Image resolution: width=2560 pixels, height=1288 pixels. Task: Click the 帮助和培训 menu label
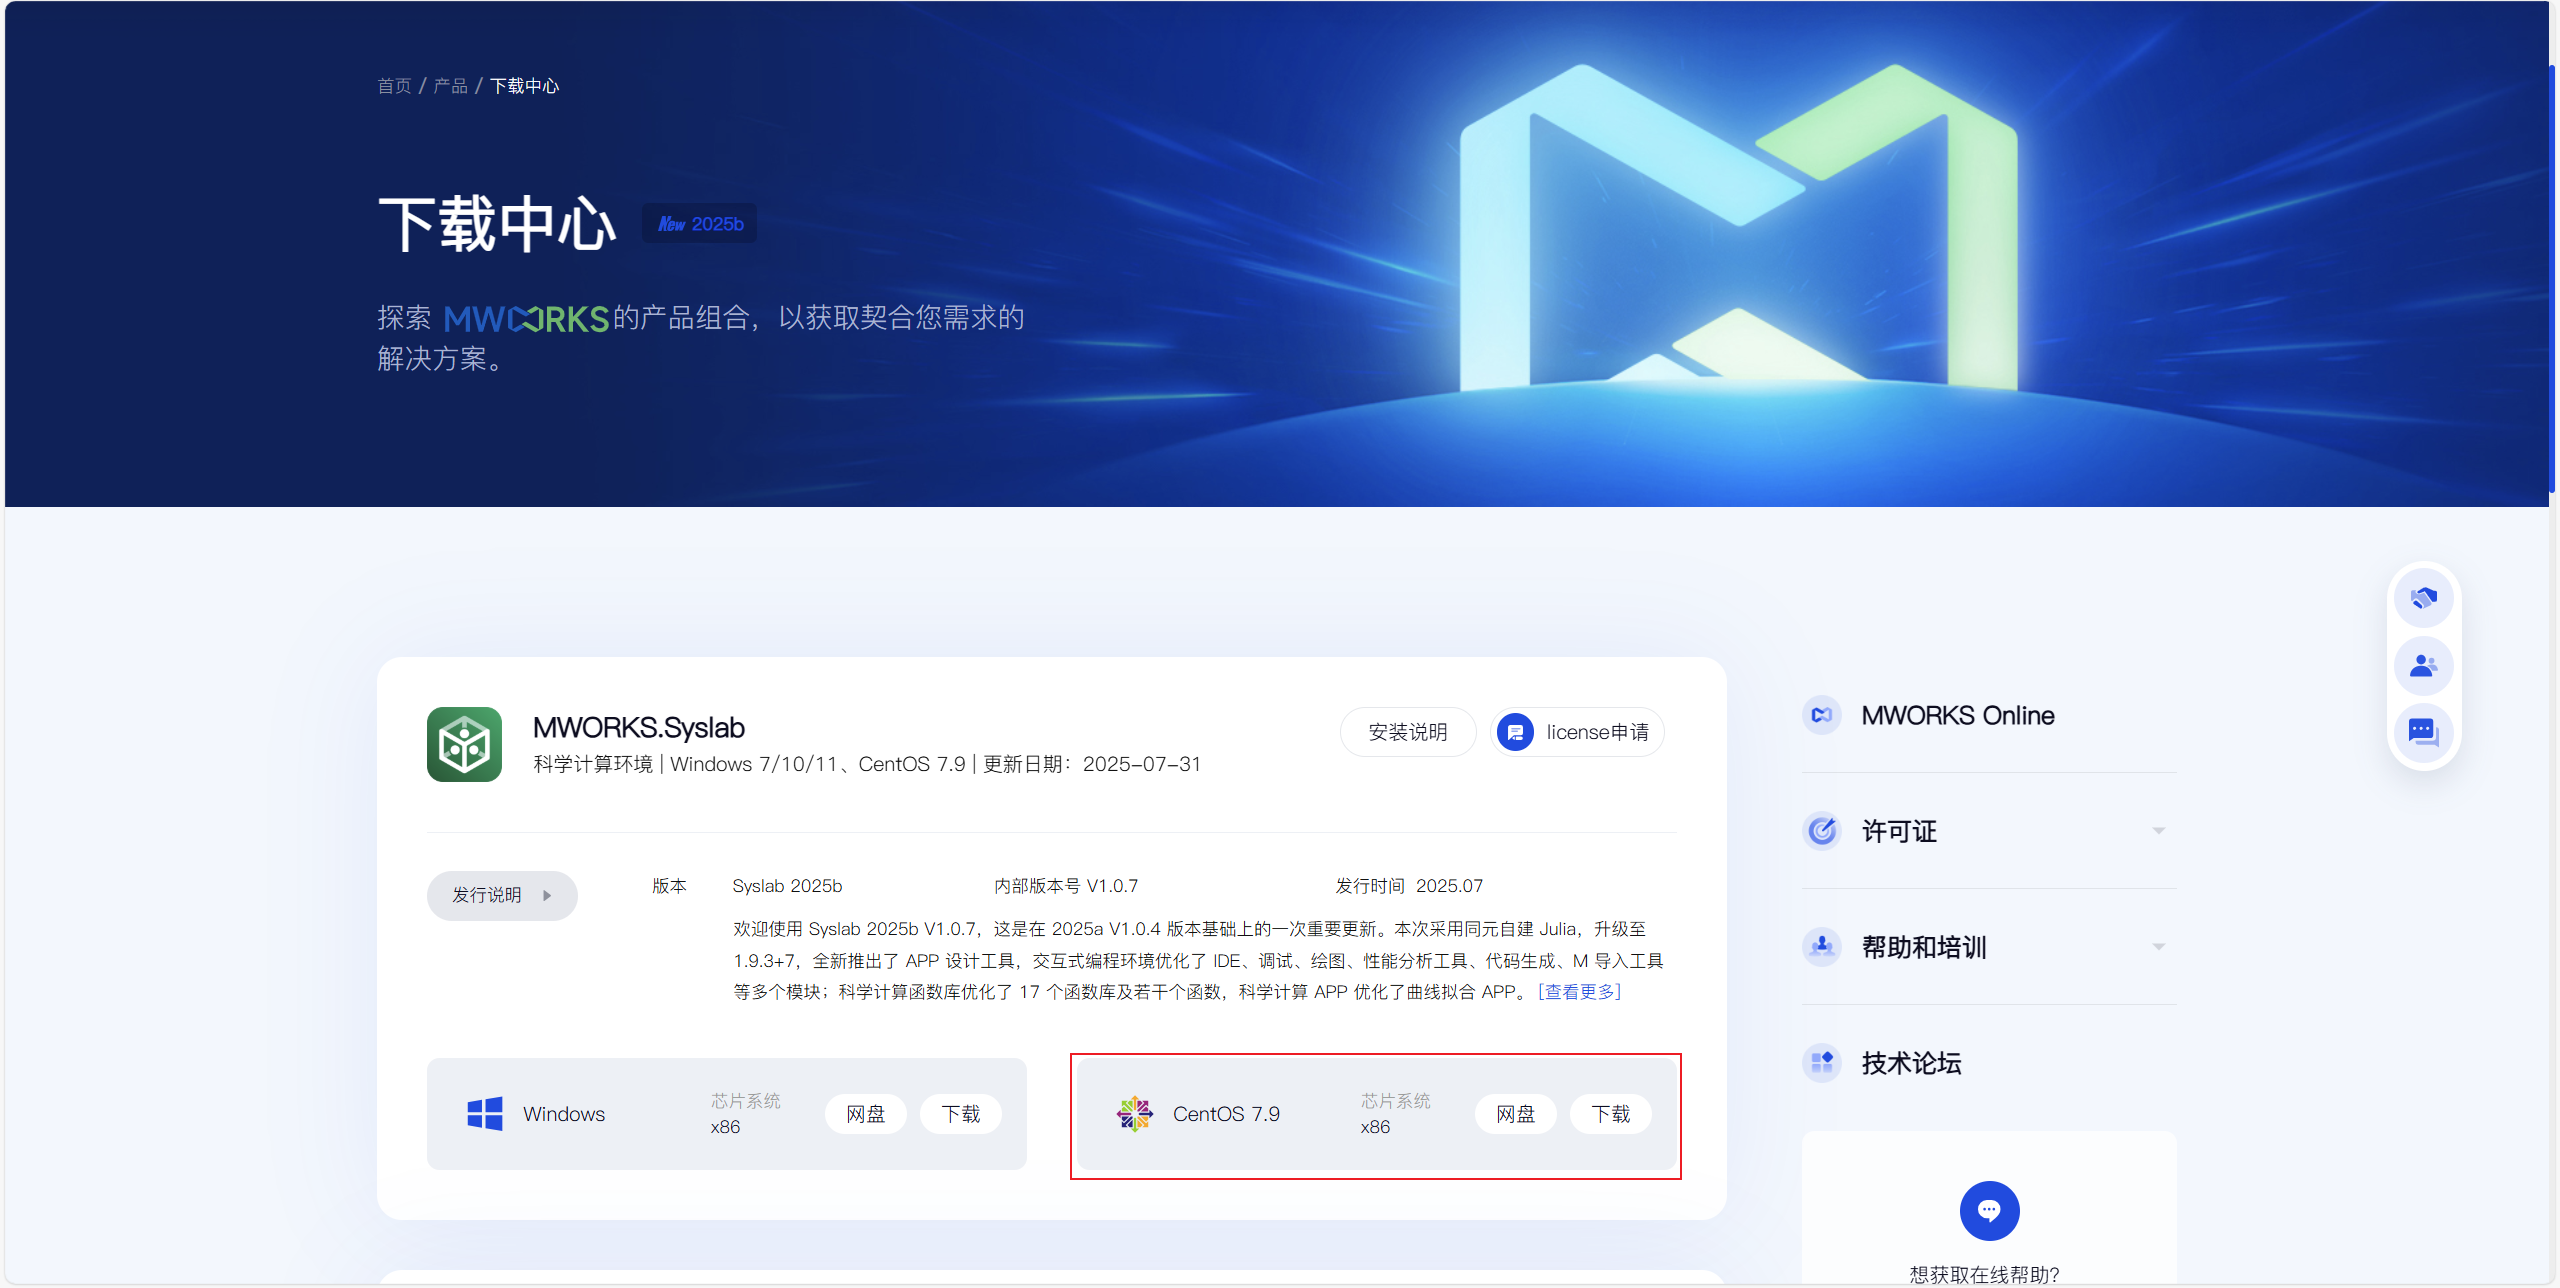tap(1924, 947)
